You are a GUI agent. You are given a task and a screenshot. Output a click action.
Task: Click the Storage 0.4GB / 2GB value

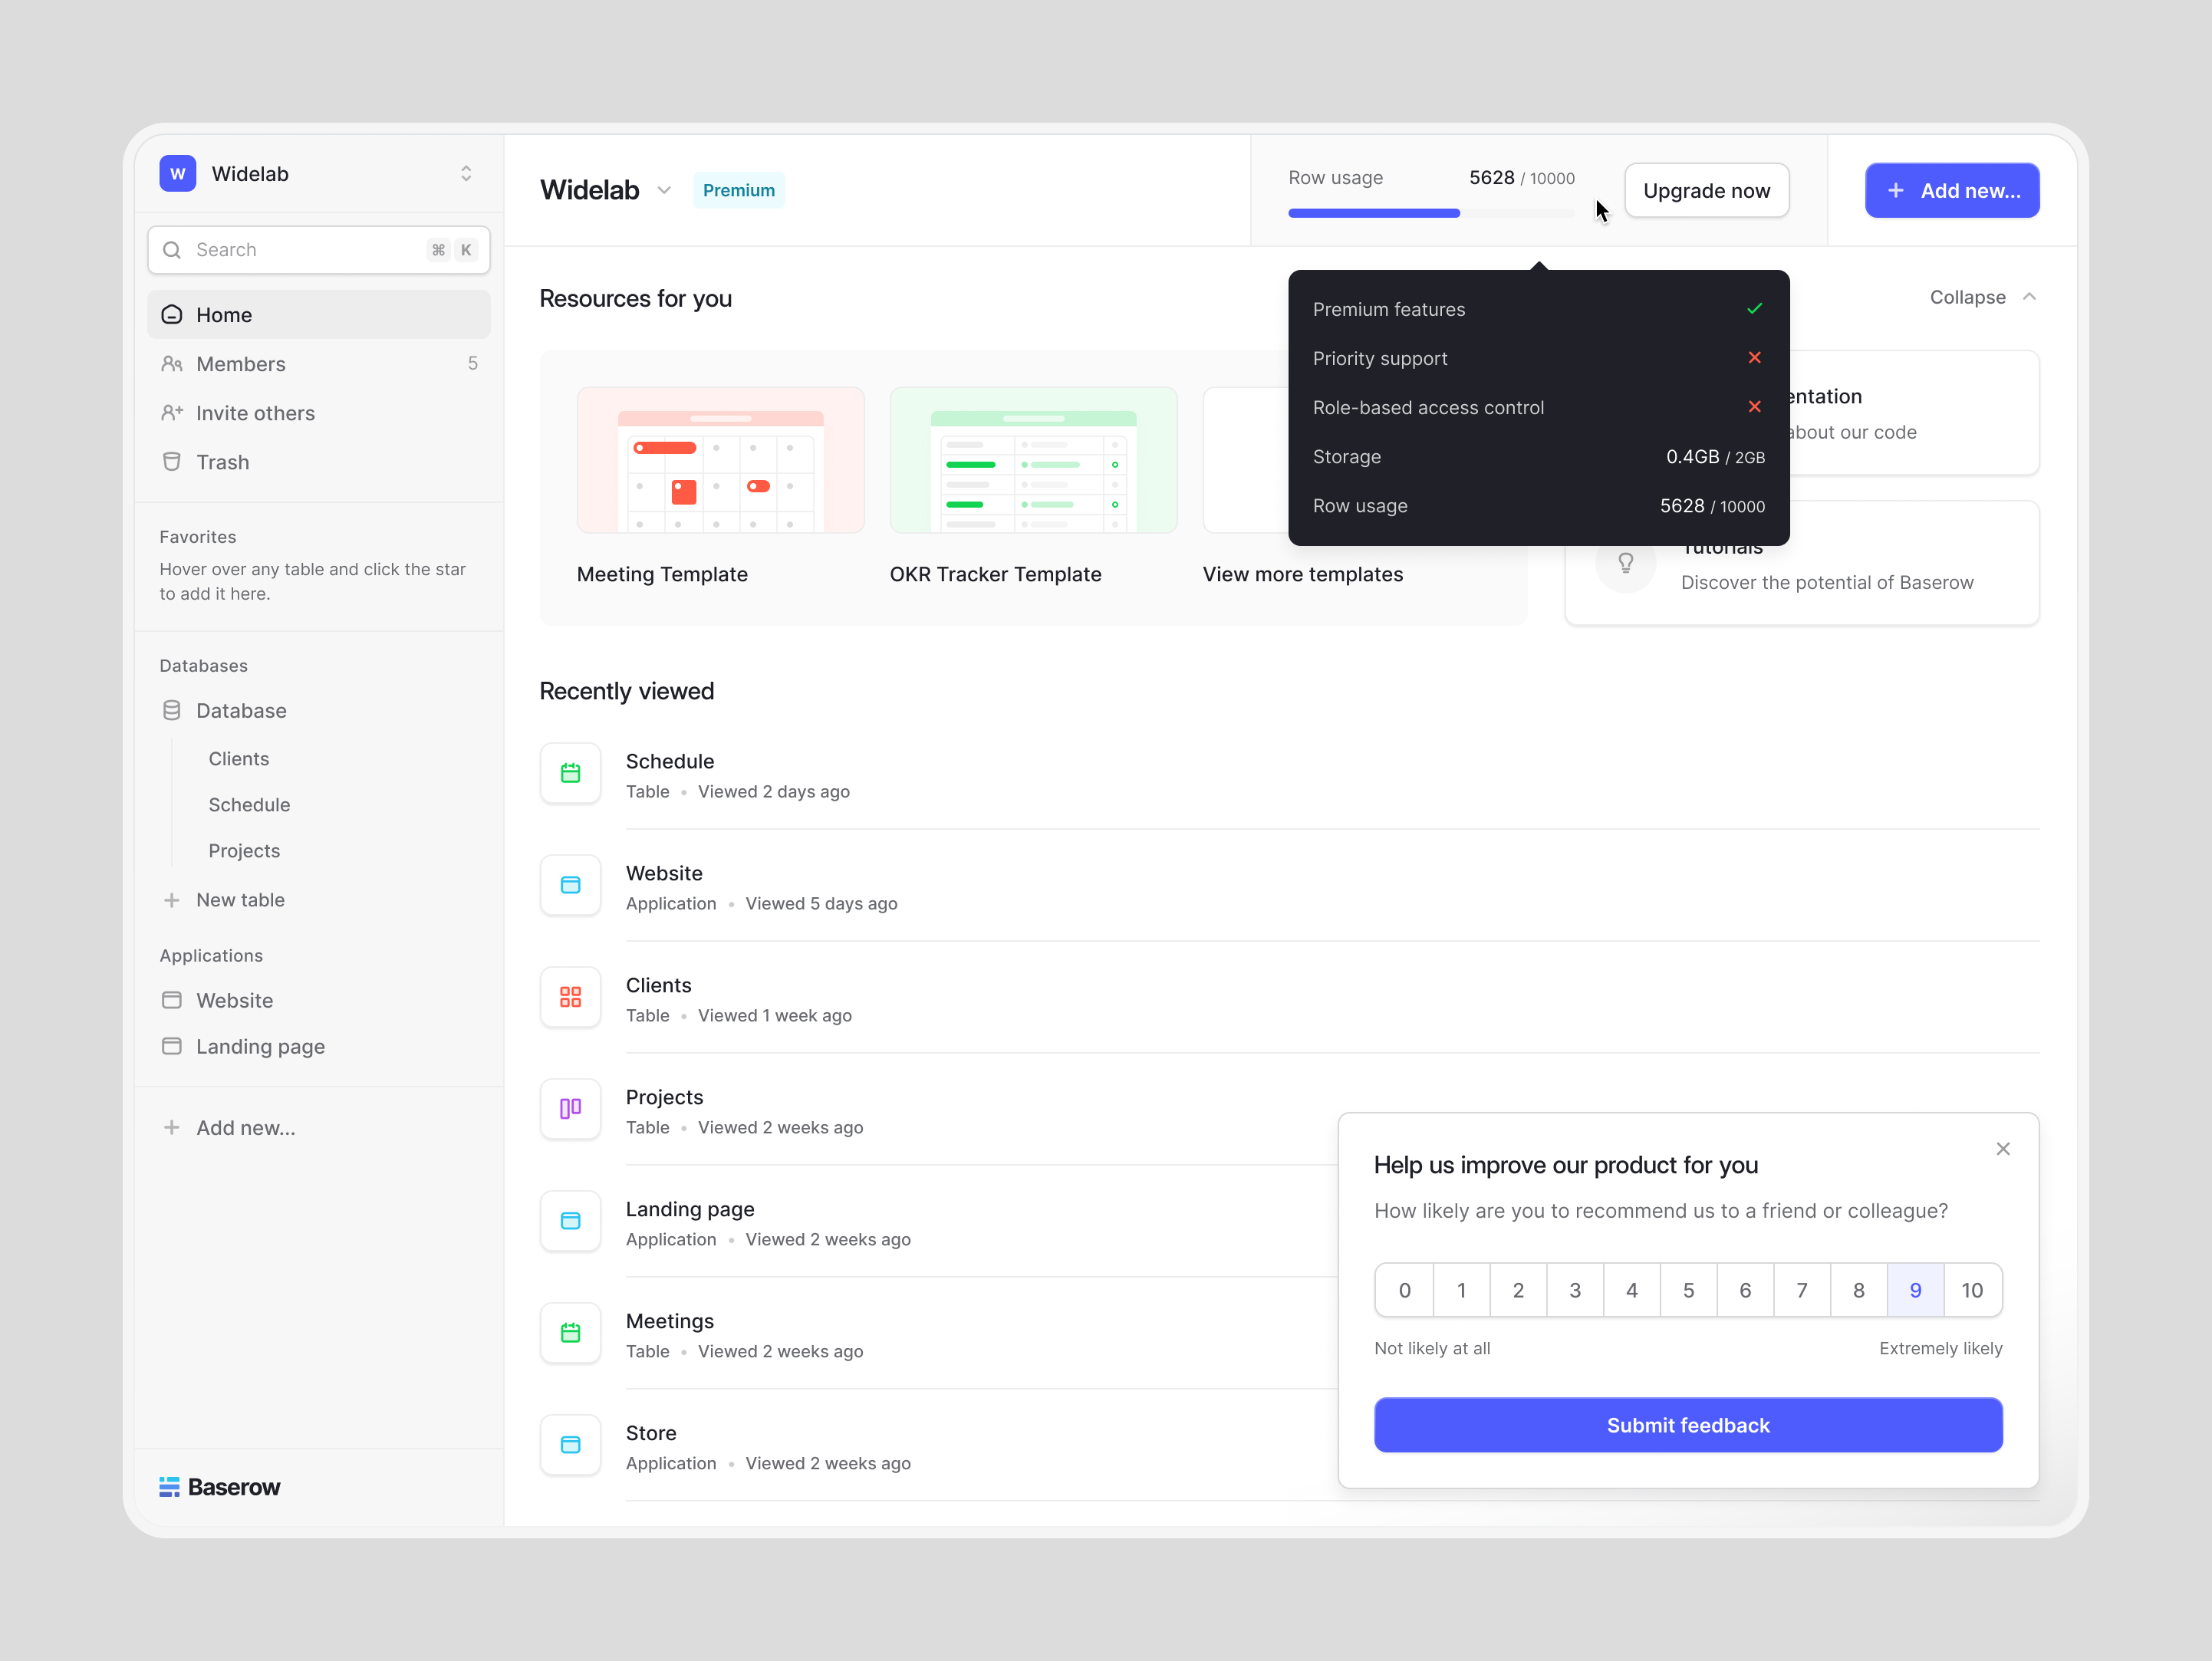click(x=1715, y=457)
